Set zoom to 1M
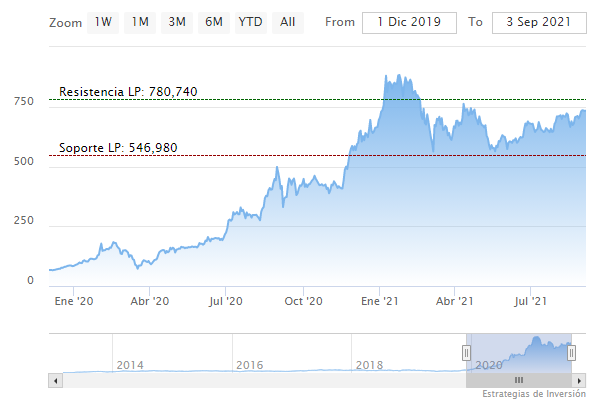 [x=141, y=22]
